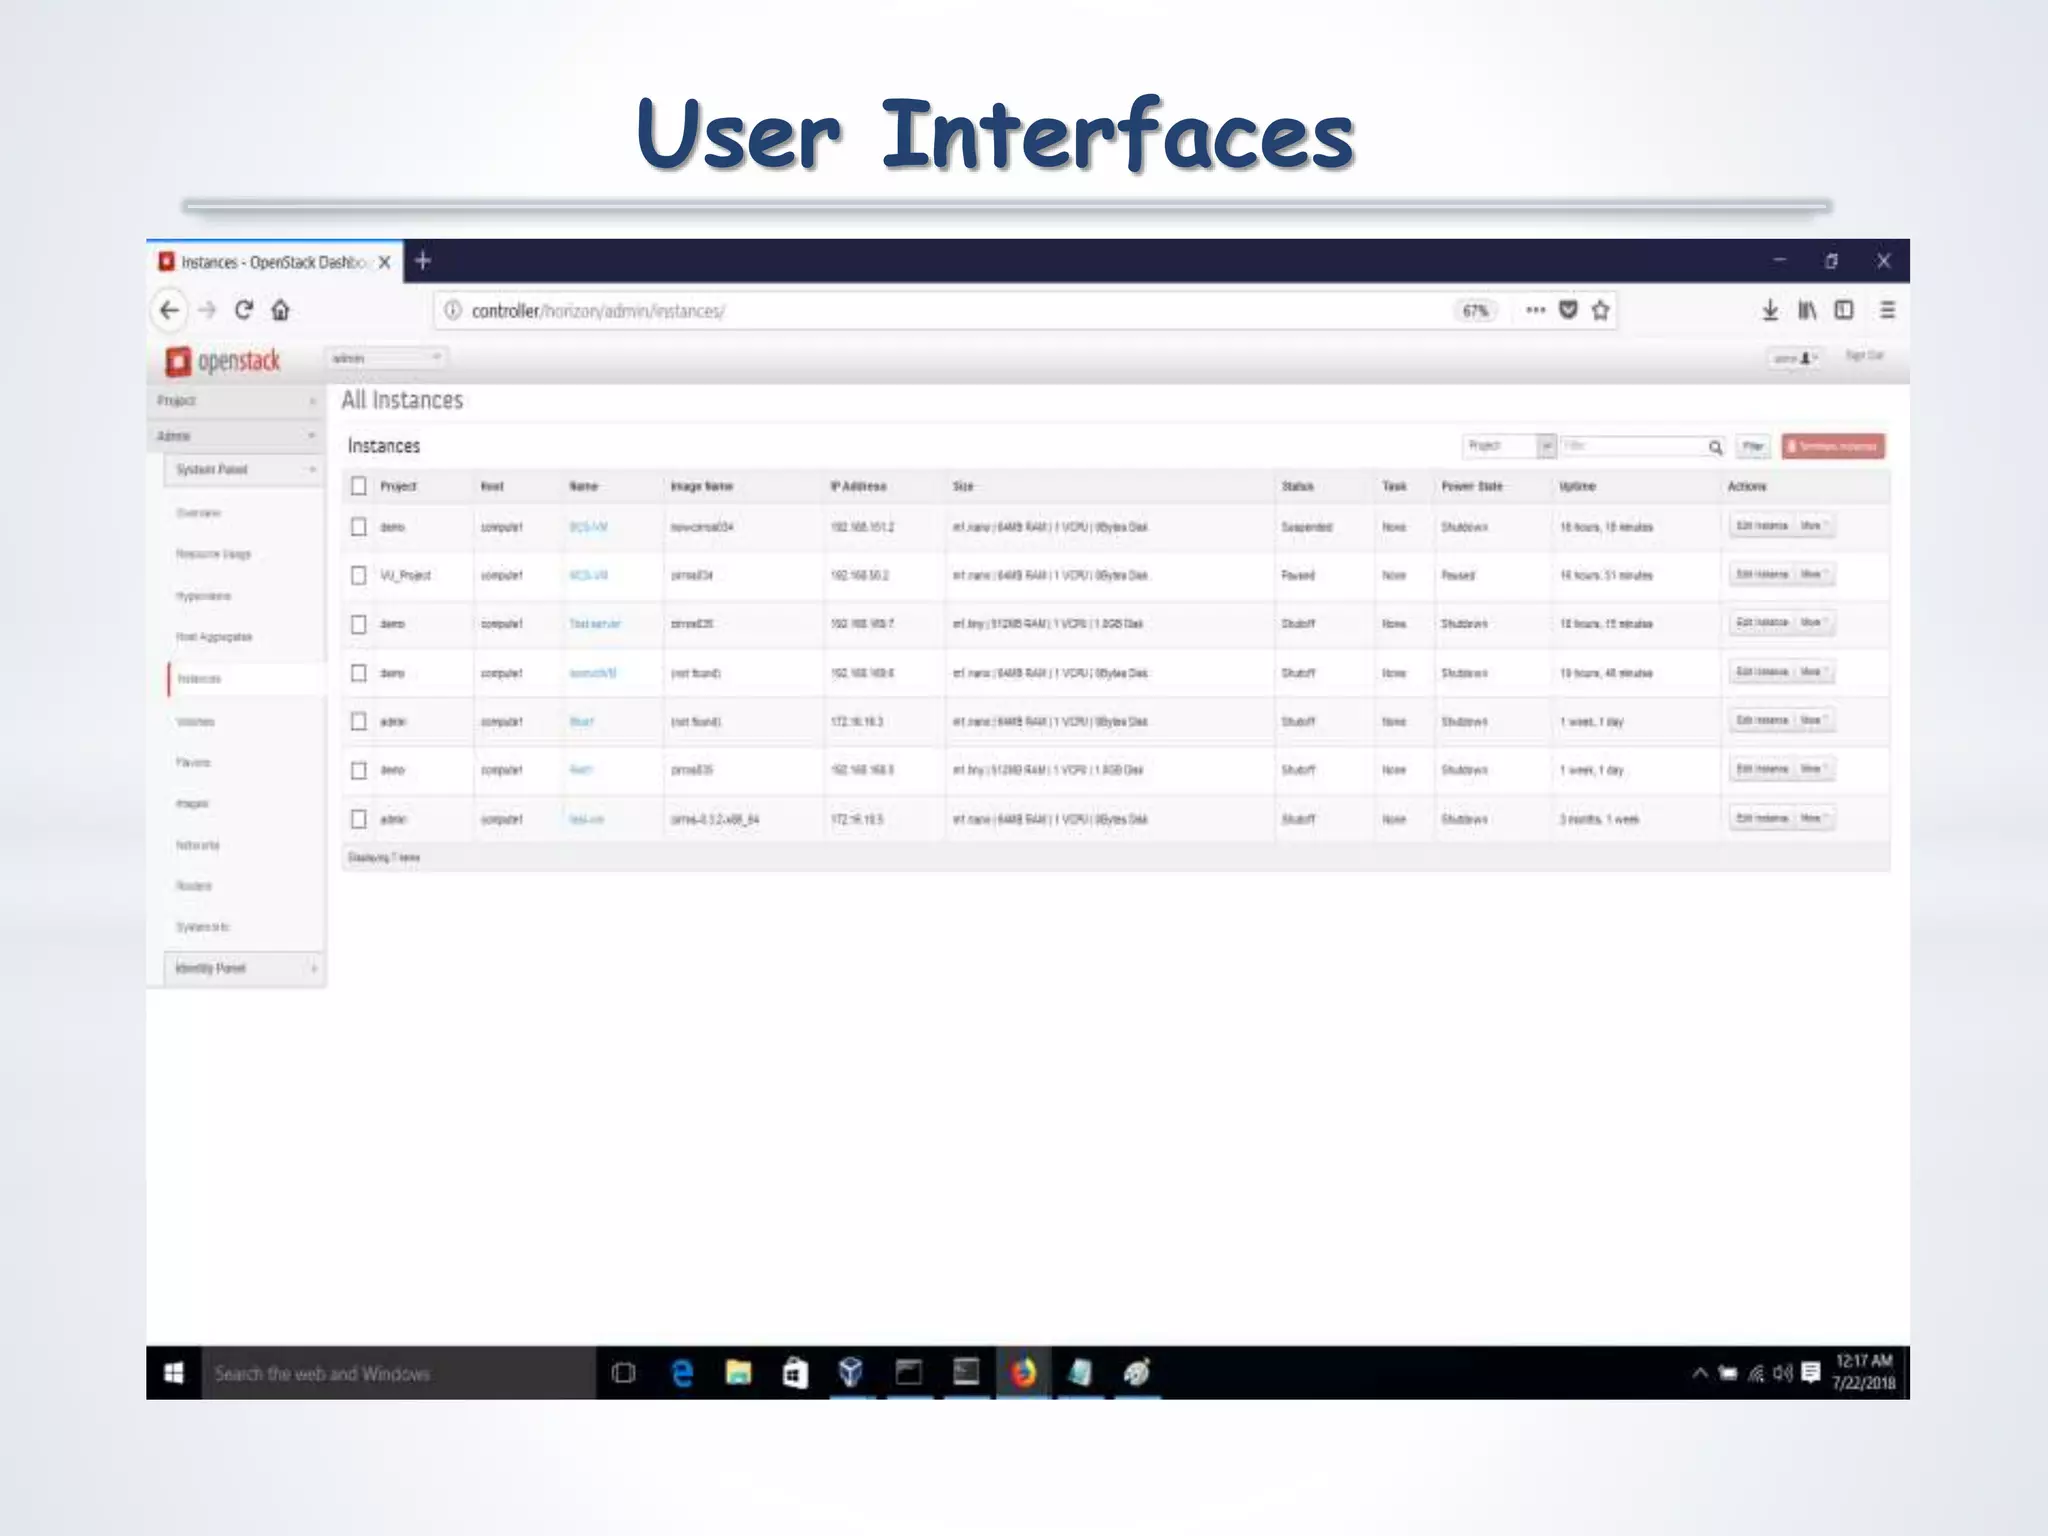Tick the checkbox for the 19 hours uptime row
This screenshot has width=2048, height=1536.
[x=359, y=673]
